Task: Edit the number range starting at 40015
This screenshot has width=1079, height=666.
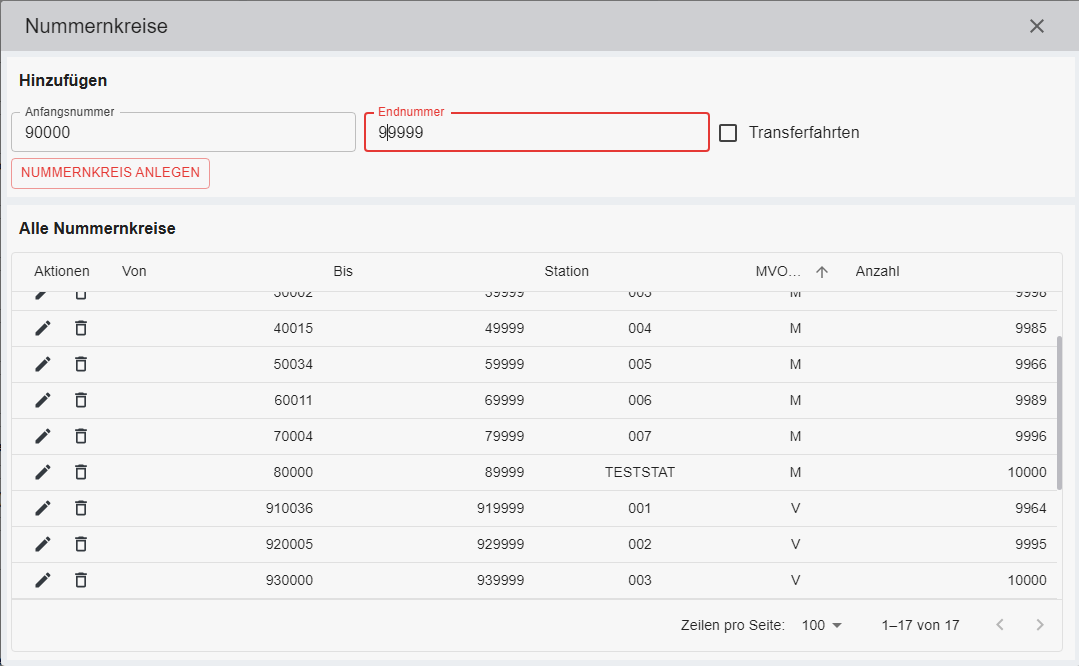Action: [42, 328]
